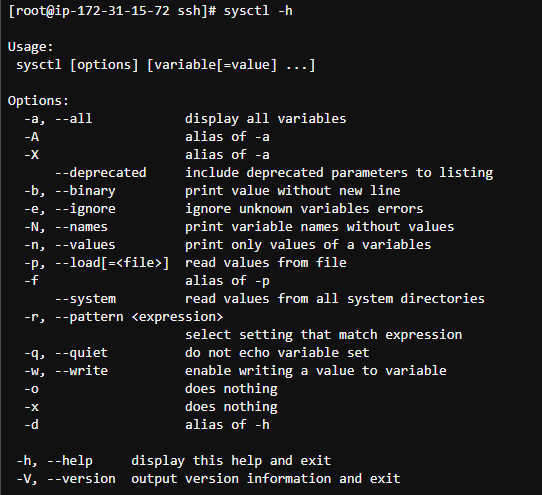Screen dimensions: 542x495
Task: Click the '-q, --quiet' option
Action: 66,353
